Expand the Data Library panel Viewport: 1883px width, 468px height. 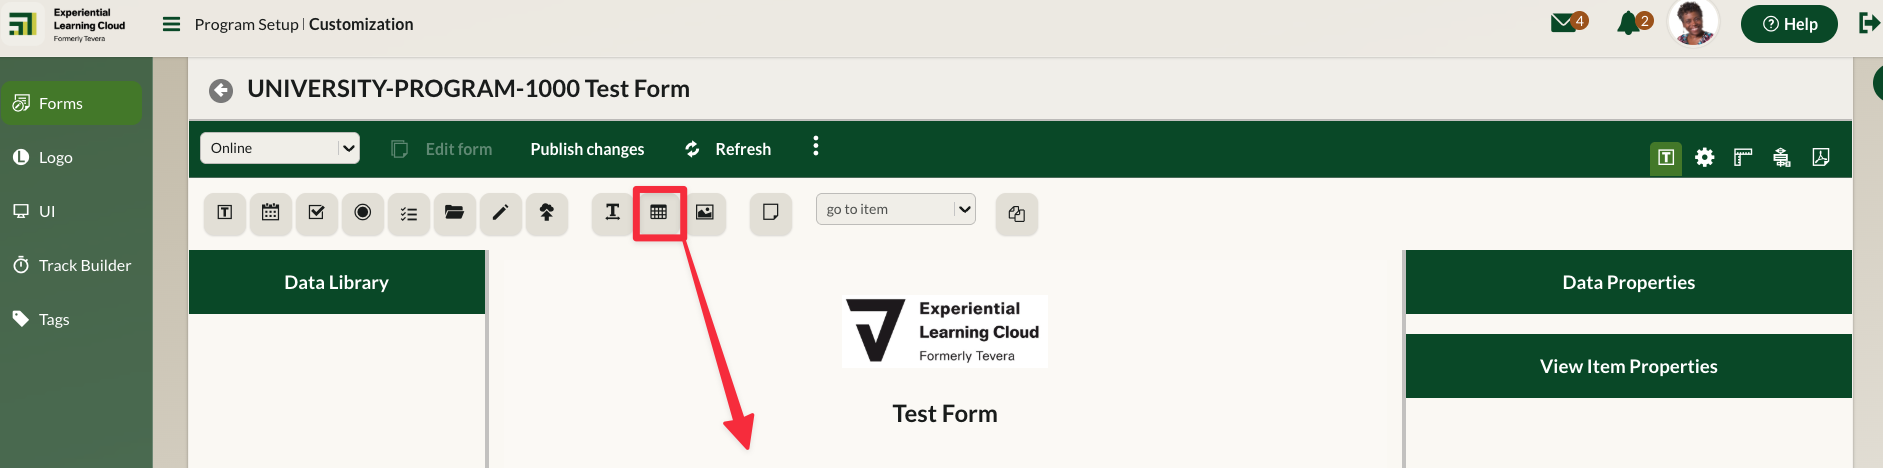337,282
